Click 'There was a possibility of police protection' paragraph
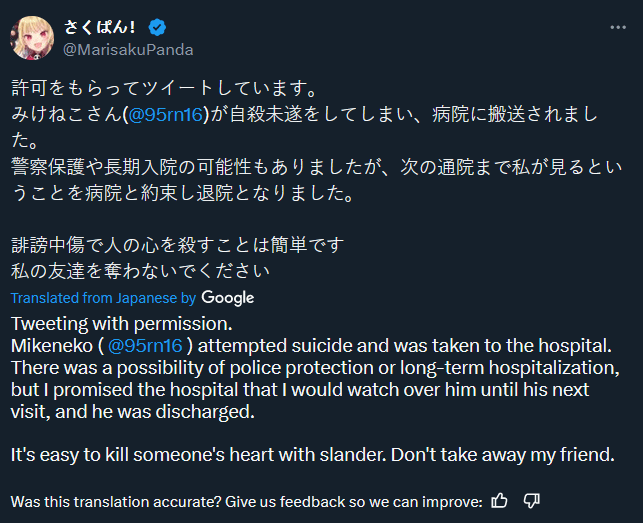The width and height of the screenshot is (643, 523). coord(315,390)
